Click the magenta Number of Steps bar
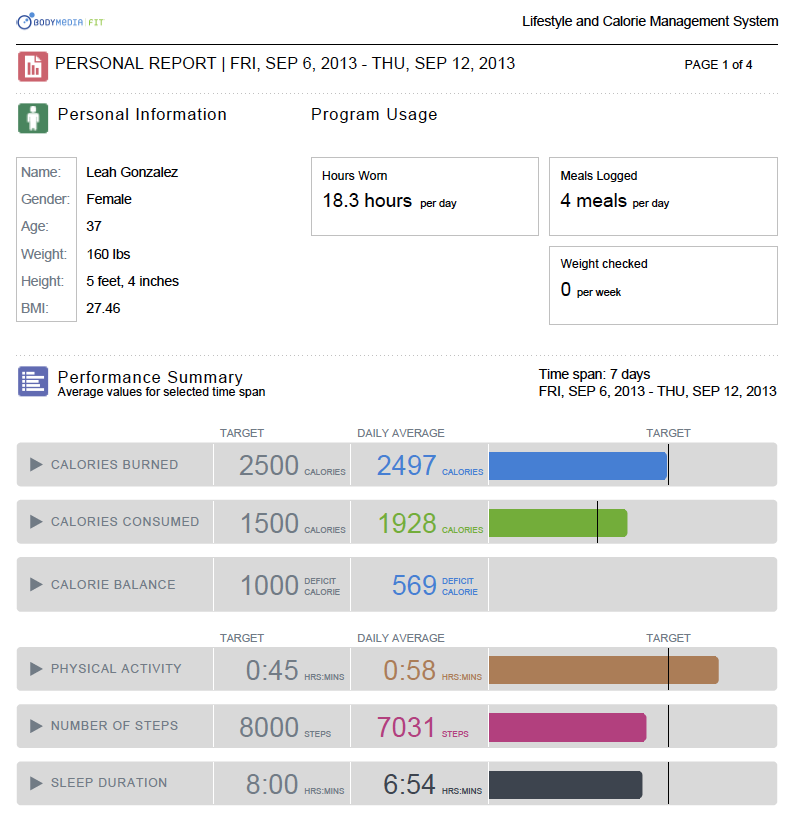The width and height of the screenshot is (796, 815). (x=567, y=727)
